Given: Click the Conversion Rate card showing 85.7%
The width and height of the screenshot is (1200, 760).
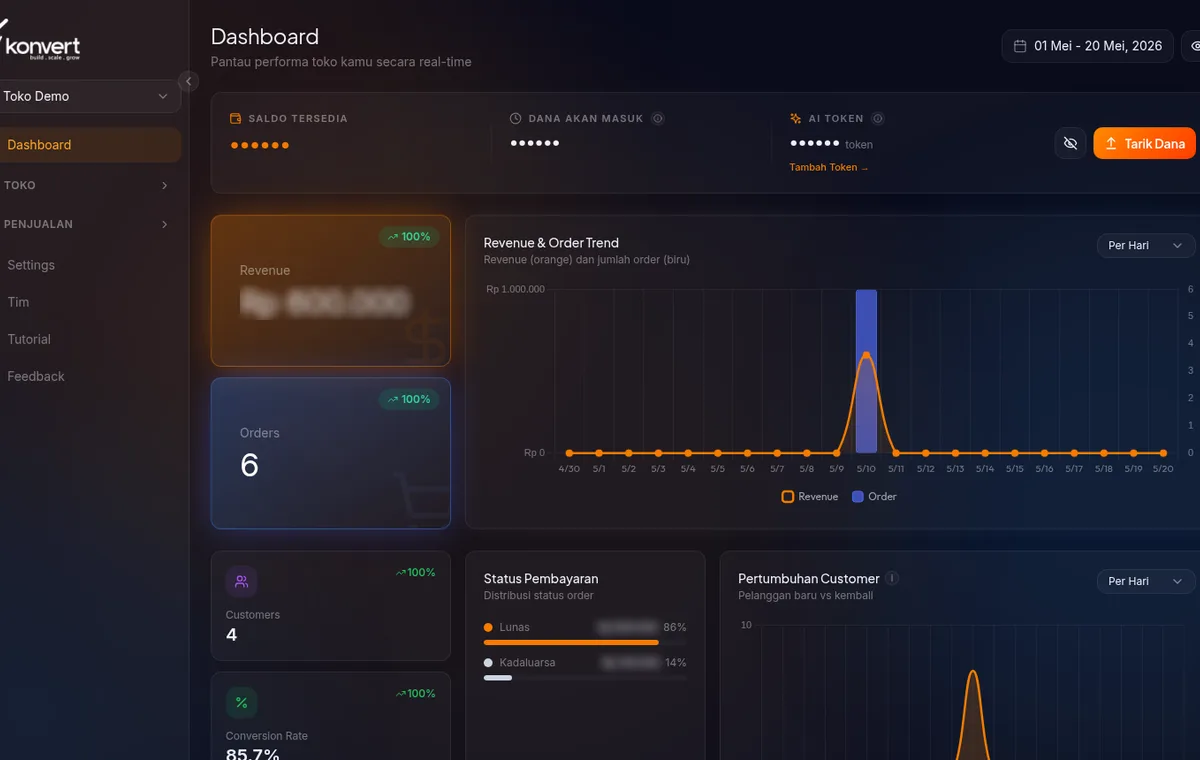Looking at the screenshot, I should coord(331,716).
